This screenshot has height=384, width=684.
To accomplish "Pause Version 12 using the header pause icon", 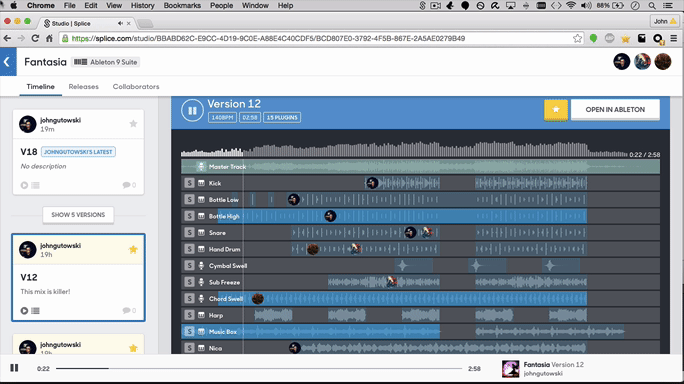I will point(192,110).
